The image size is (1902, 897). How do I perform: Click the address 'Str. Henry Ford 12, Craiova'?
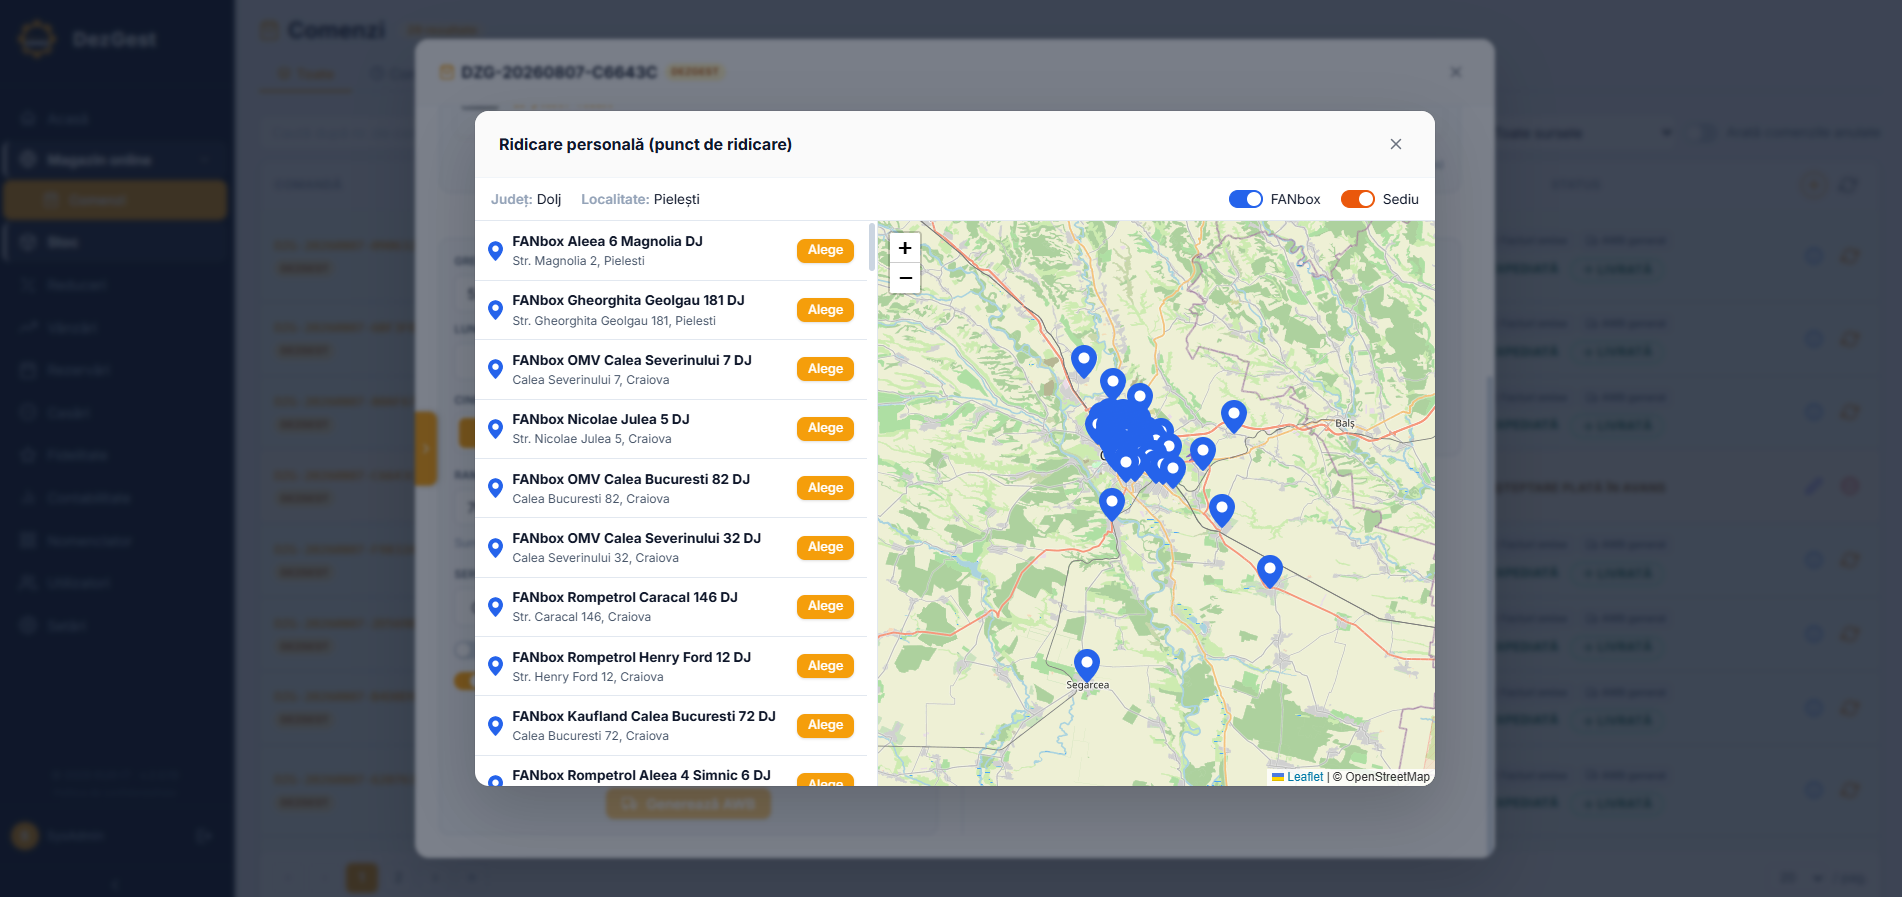(x=588, y=677)
